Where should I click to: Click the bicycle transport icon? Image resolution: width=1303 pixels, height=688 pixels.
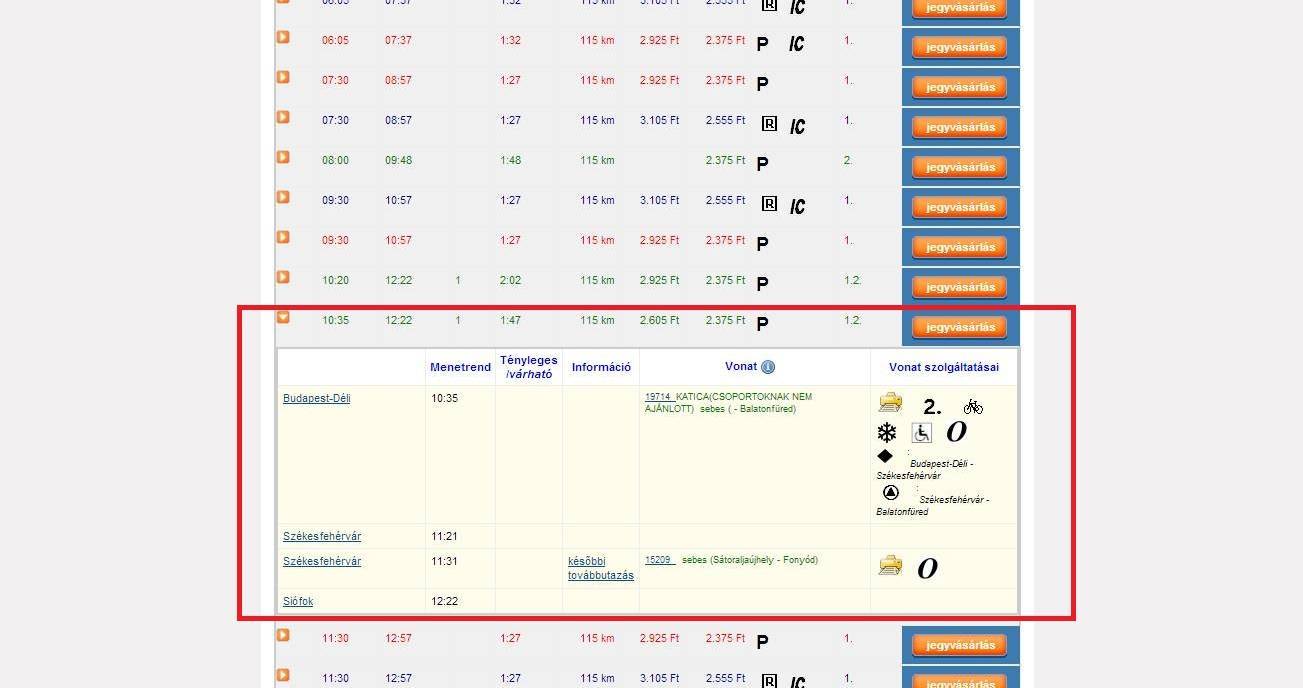coord(973,406)
